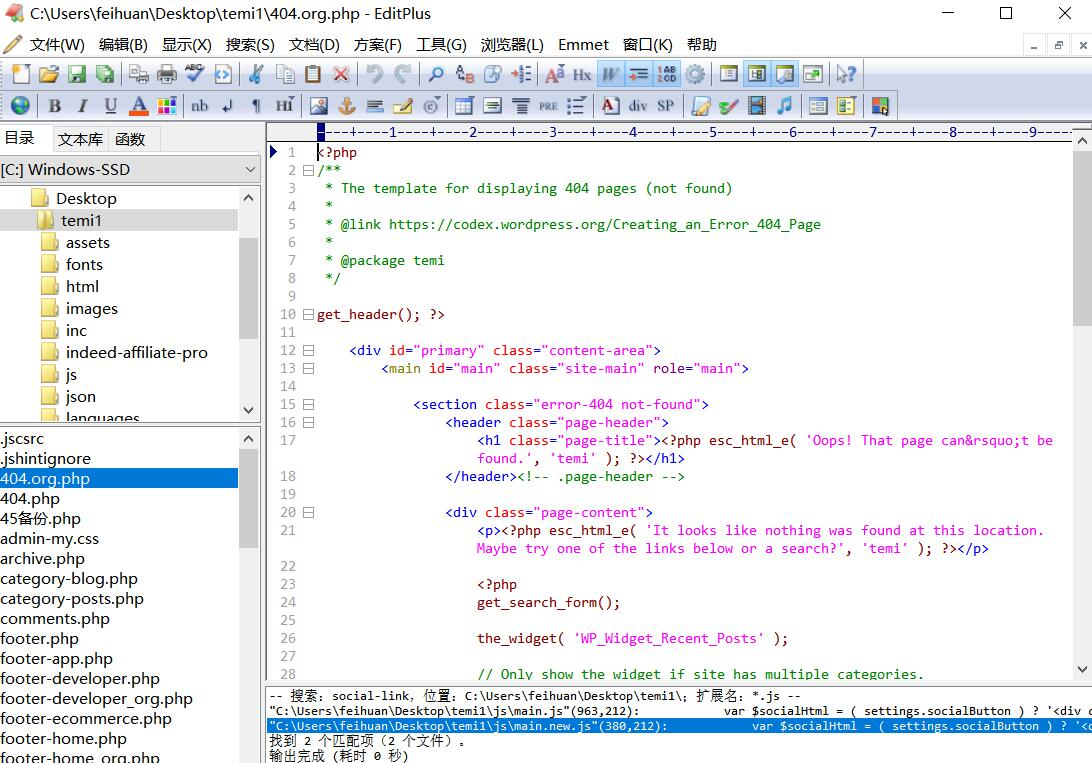Switch to the 函数 tab
This screenshot has width=1092, height=763.
click(x=130, y=139)
